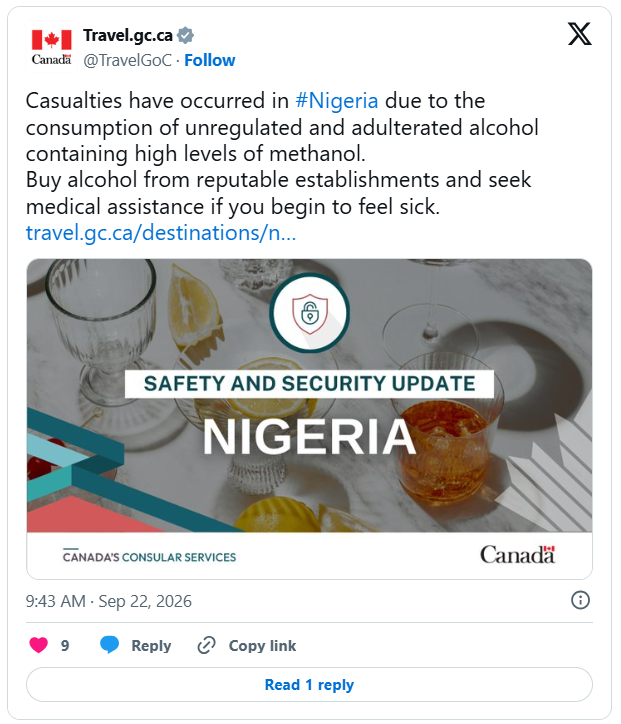
Task: Open the 9:43 AM Sep 22 timestamp
Action: pos(109,601)
